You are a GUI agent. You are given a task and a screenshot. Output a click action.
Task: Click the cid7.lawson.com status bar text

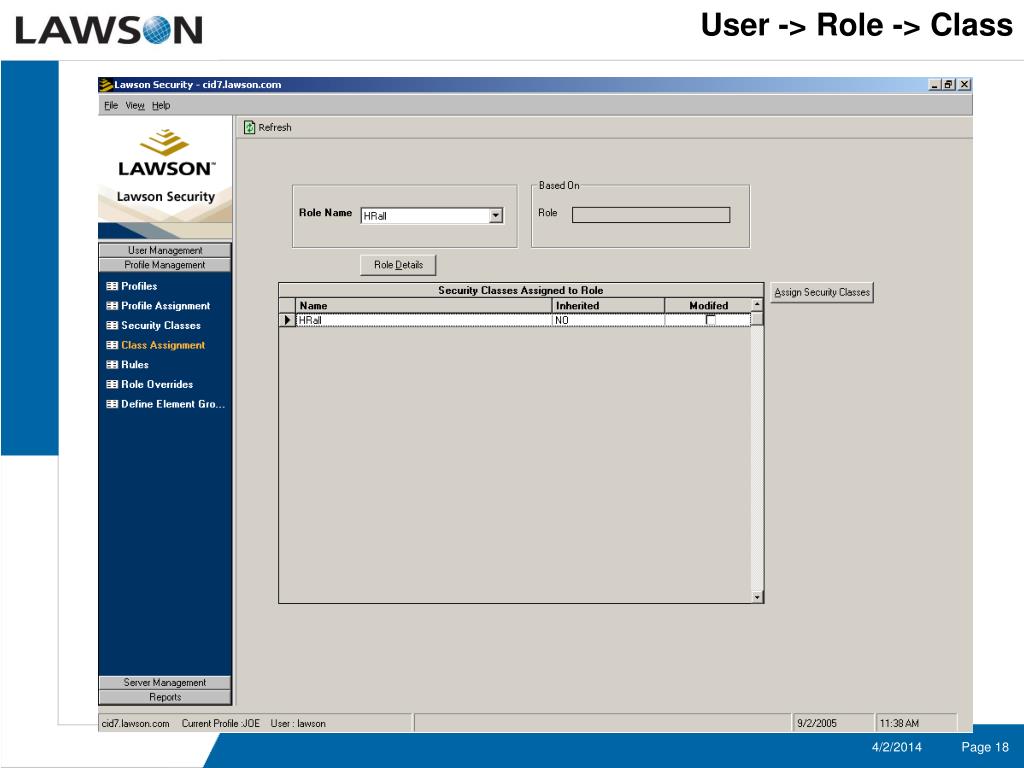click(x=136, y=724)
